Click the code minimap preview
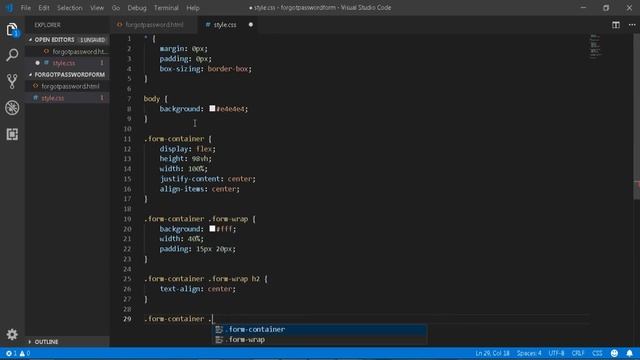The image size is (640, 360). (595, 47)
